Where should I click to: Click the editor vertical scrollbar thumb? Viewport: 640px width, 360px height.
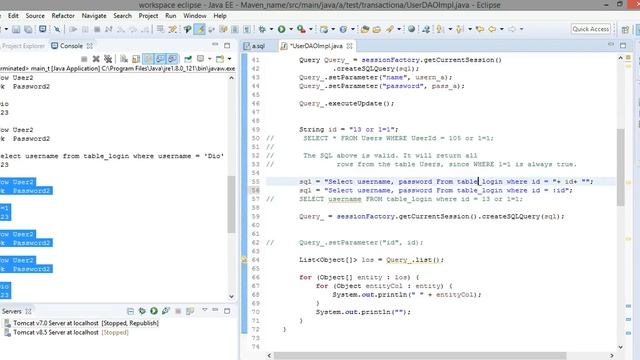click(x=620, y=167)
